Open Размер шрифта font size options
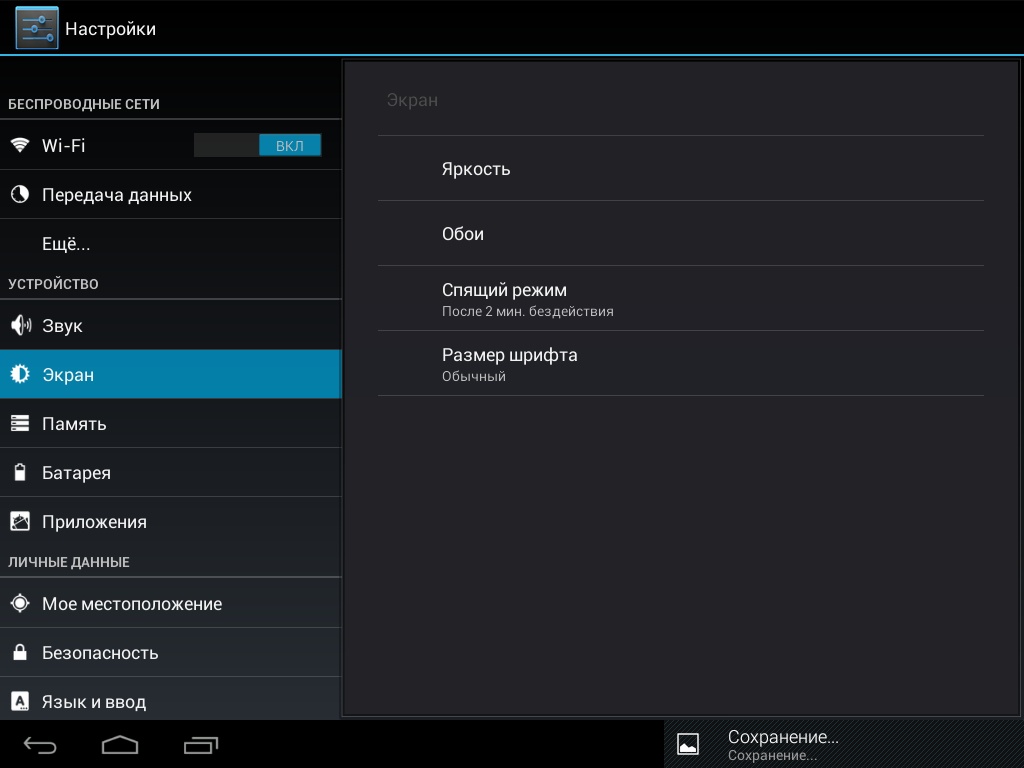Screen dimensions: 1024x768 click(x=680, y=363)
